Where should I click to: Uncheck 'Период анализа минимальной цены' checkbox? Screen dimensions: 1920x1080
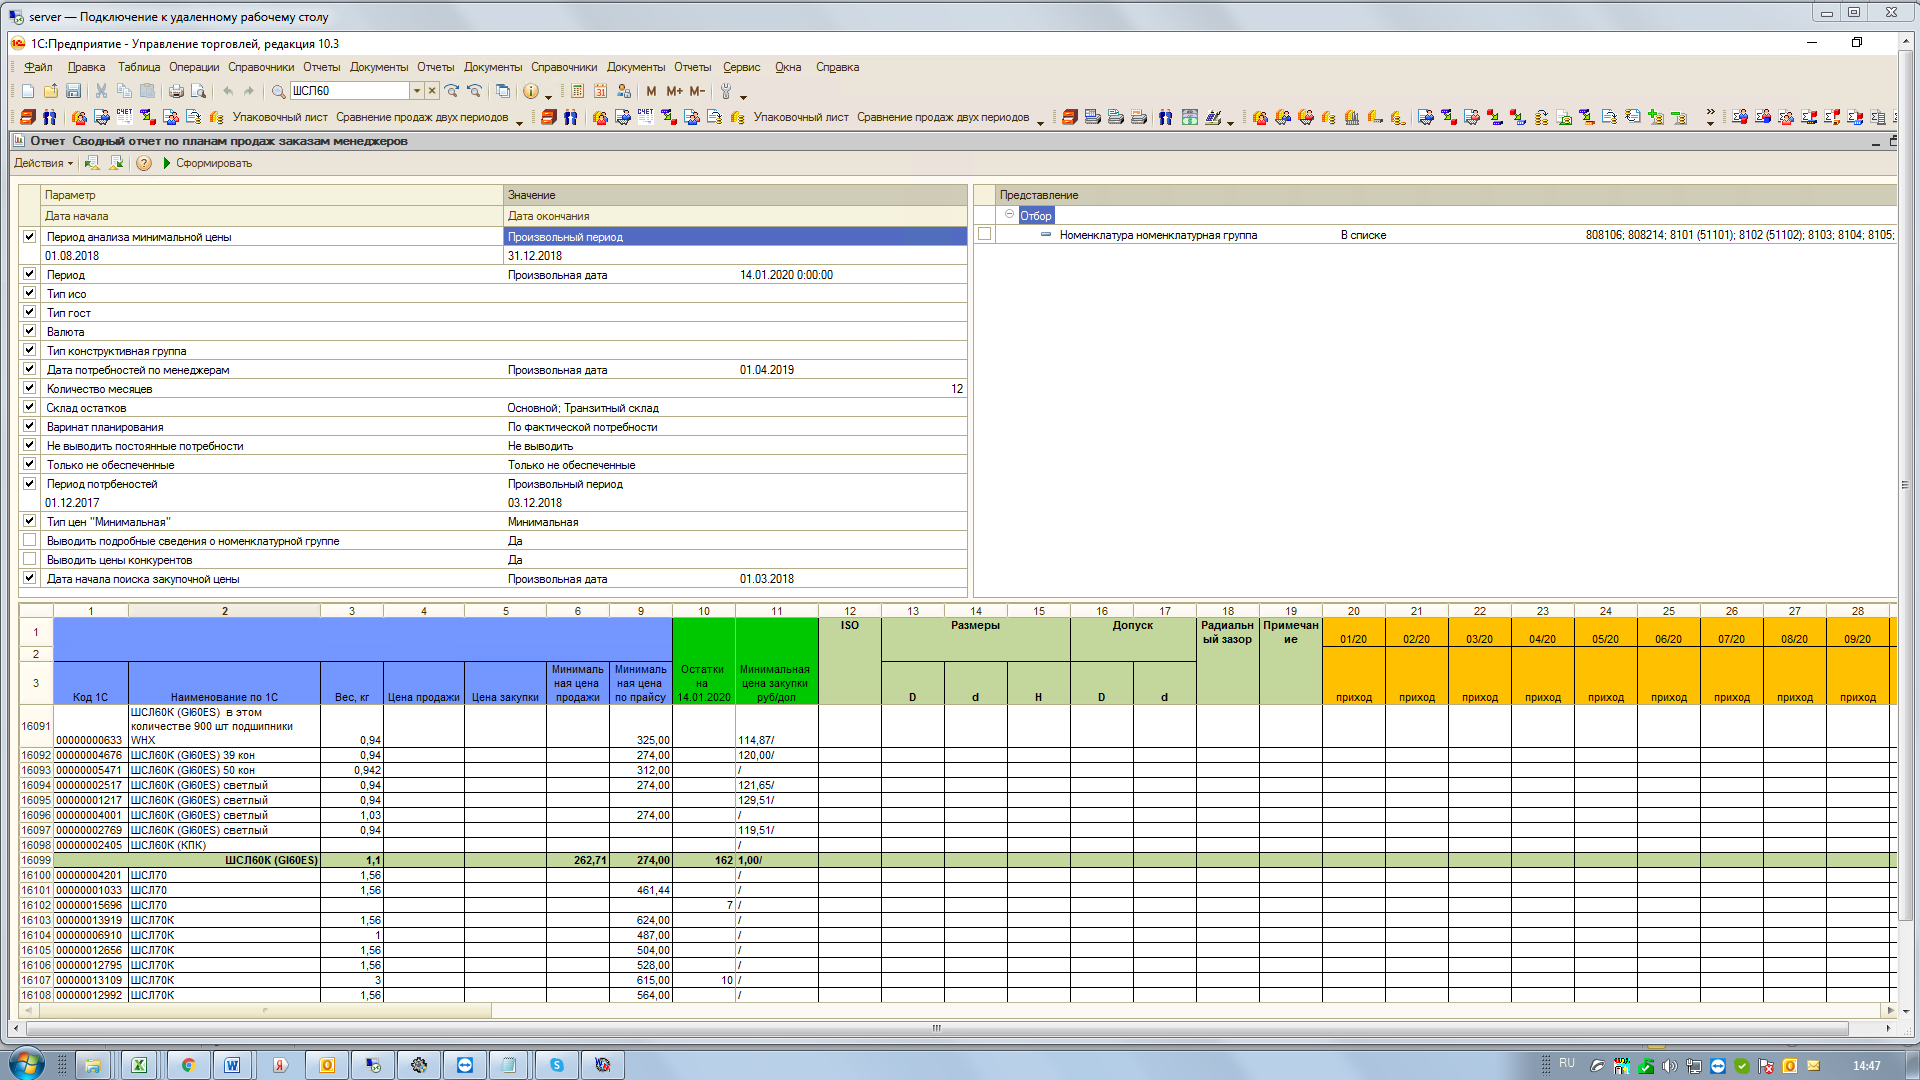30,237
